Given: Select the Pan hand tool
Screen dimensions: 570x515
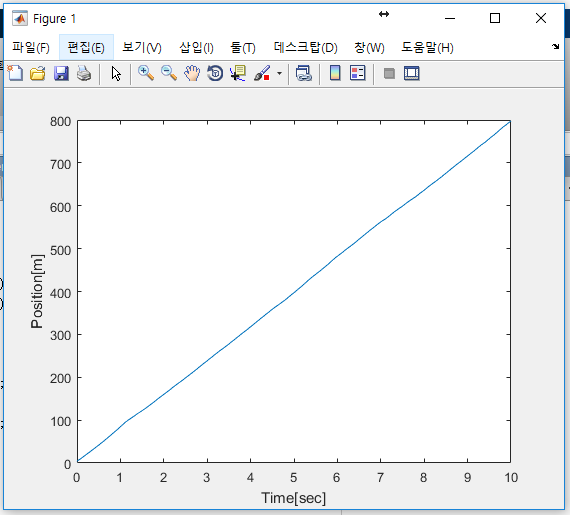Looking at the screenshot, I should point(192,73).
